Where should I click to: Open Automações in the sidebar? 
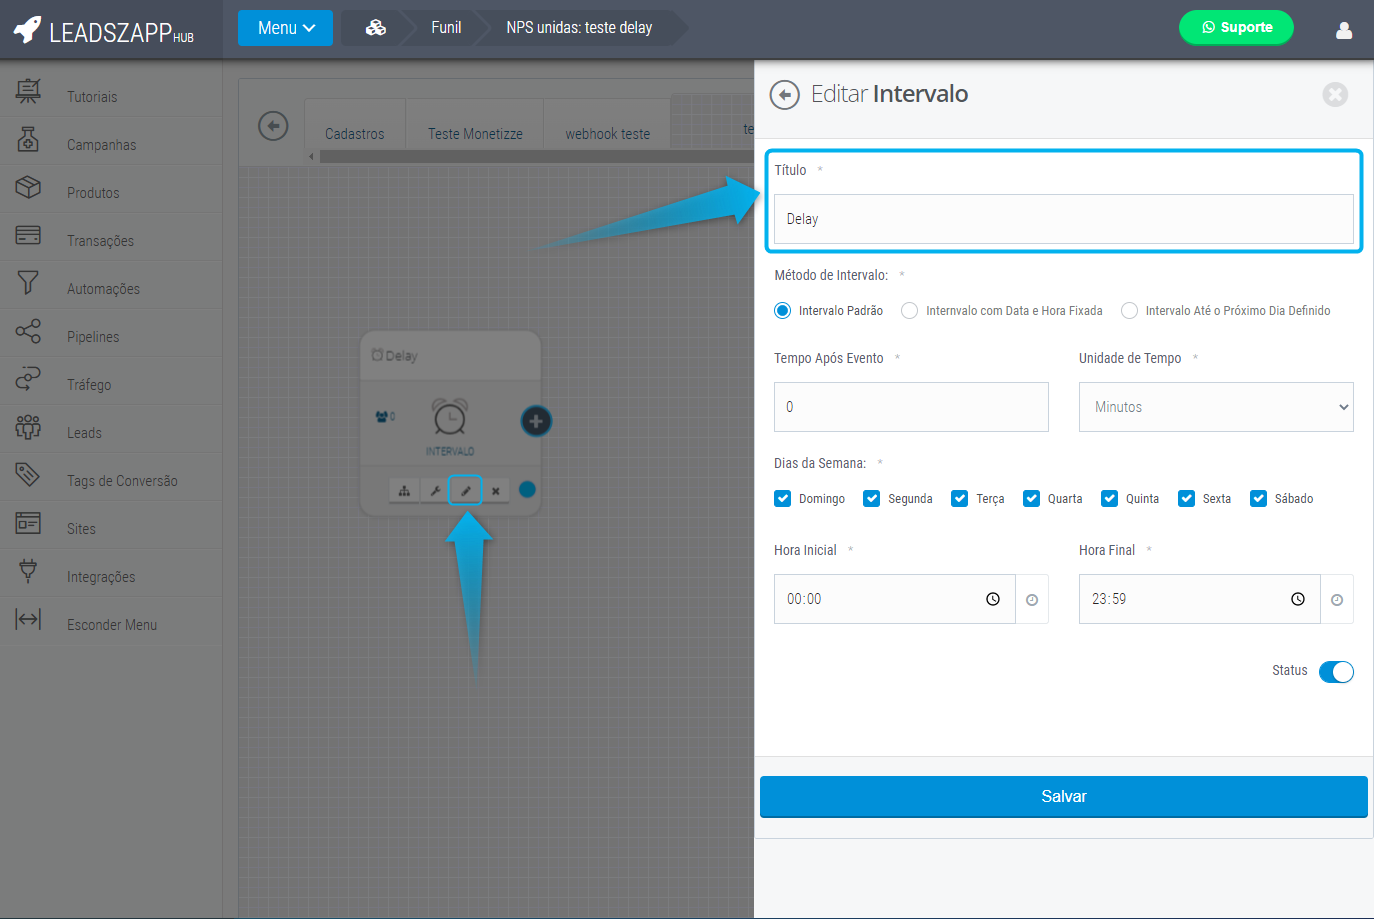[x=103, y=289]
